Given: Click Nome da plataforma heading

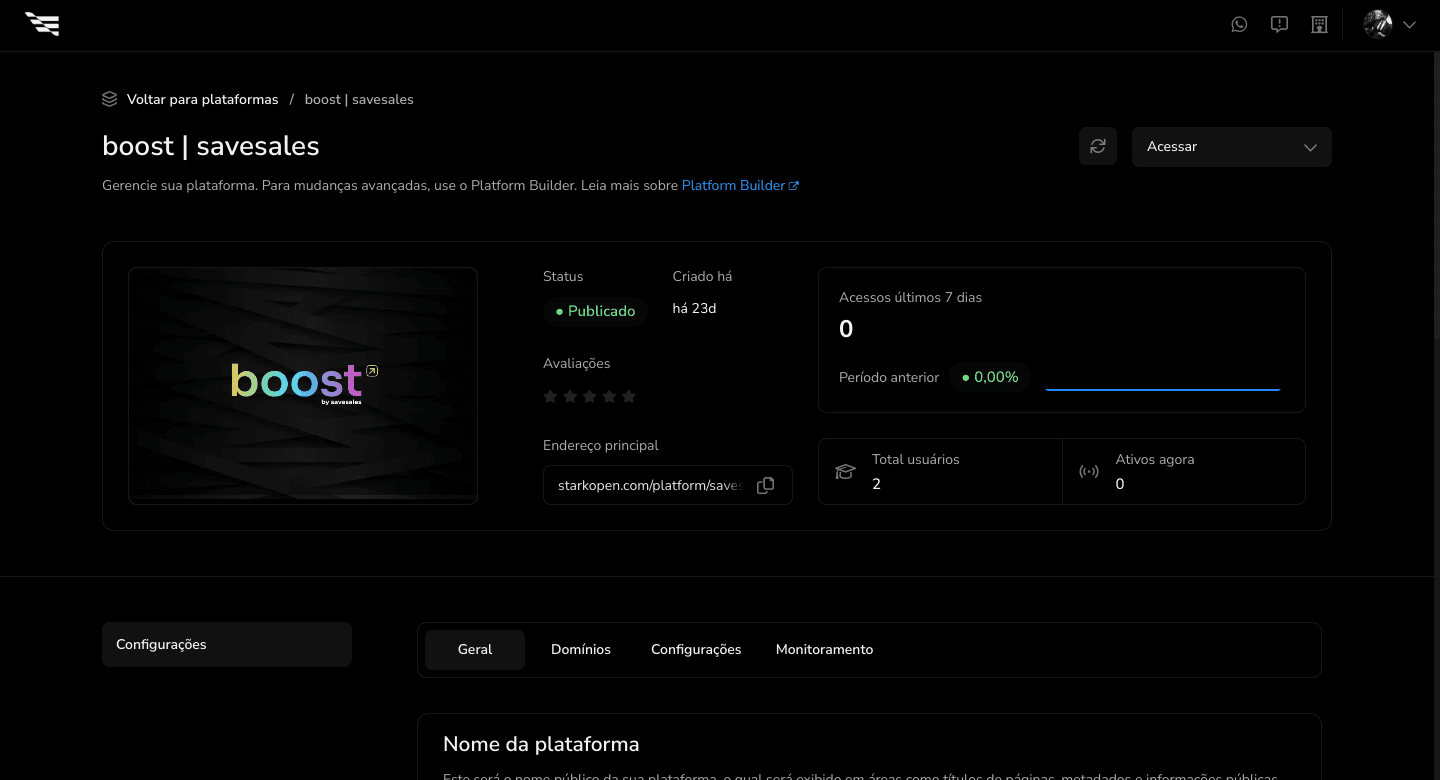Looking at the screenshot, I should (541, 744).
